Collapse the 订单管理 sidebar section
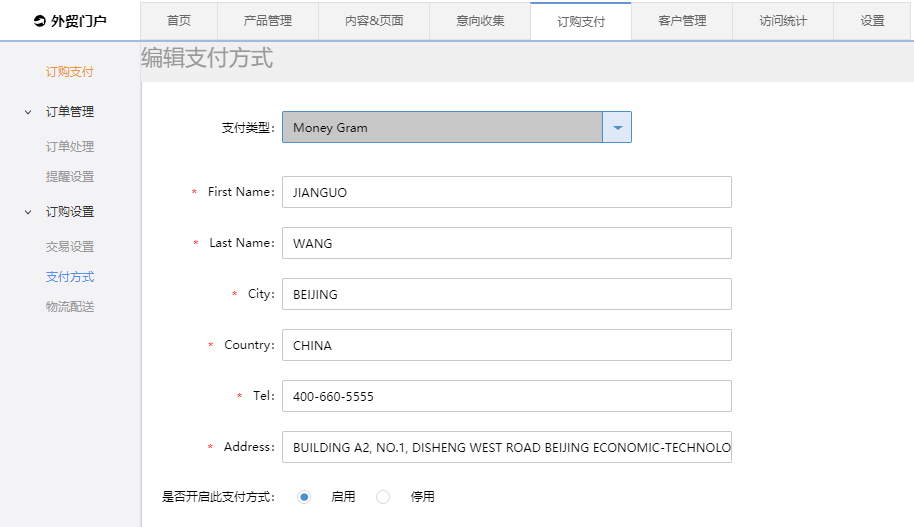 point(28,112)
